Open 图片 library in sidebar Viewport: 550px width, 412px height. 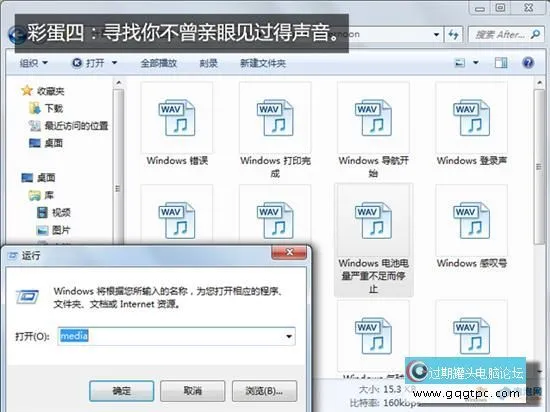pyautogui.click(x=54, y=230)
